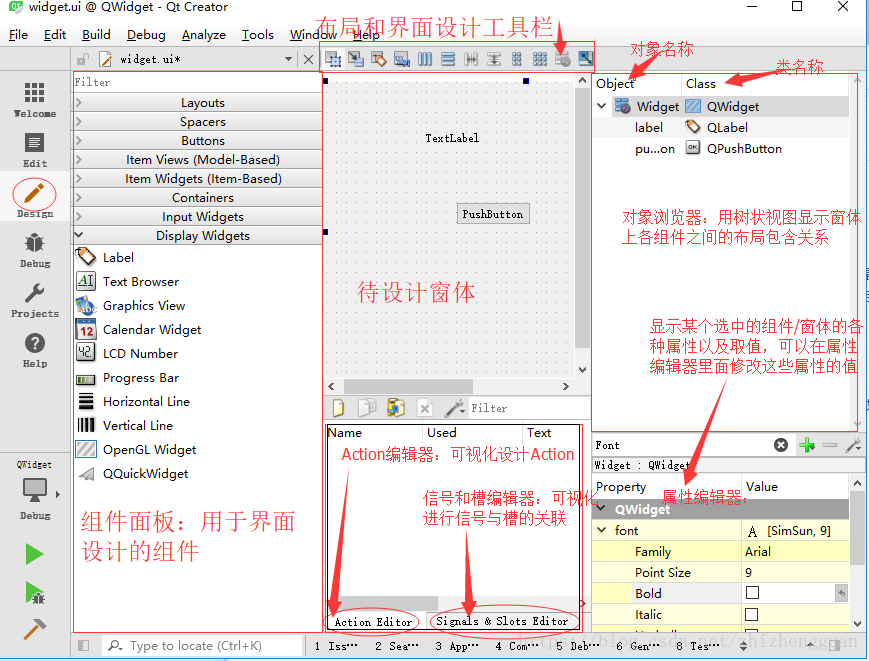Expand the Input Widgets category
This screenshot has height=661, width=869.
198,217
